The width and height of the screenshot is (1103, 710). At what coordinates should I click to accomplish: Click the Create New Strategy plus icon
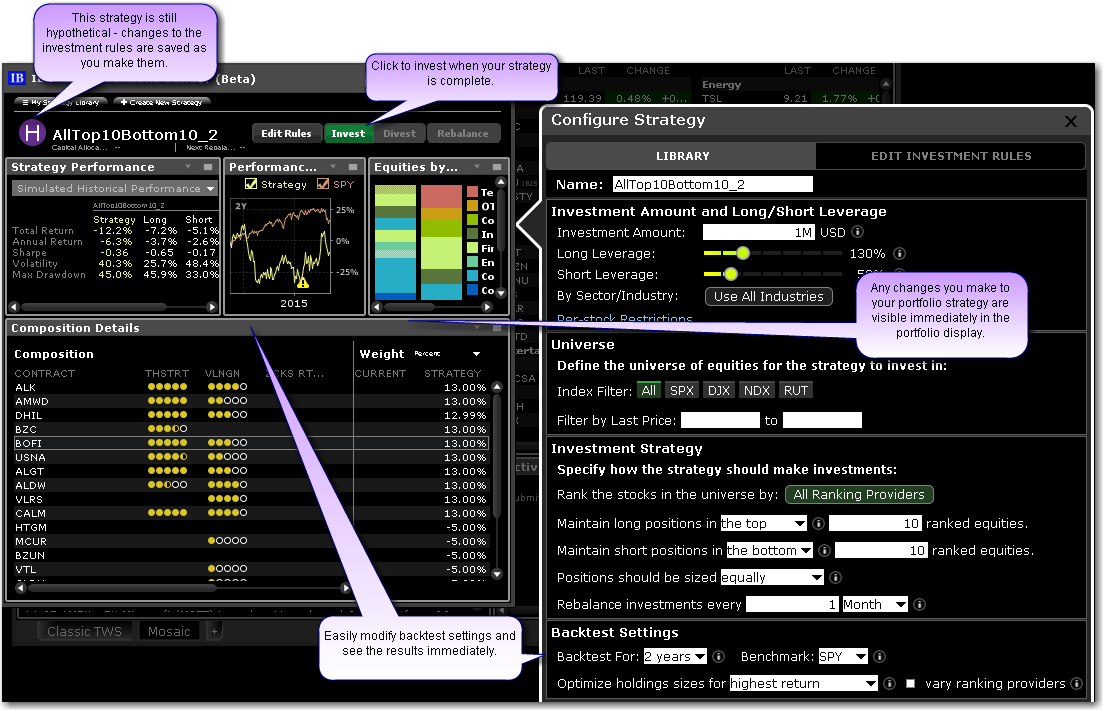pyautogui.click(x=123, y=102)
